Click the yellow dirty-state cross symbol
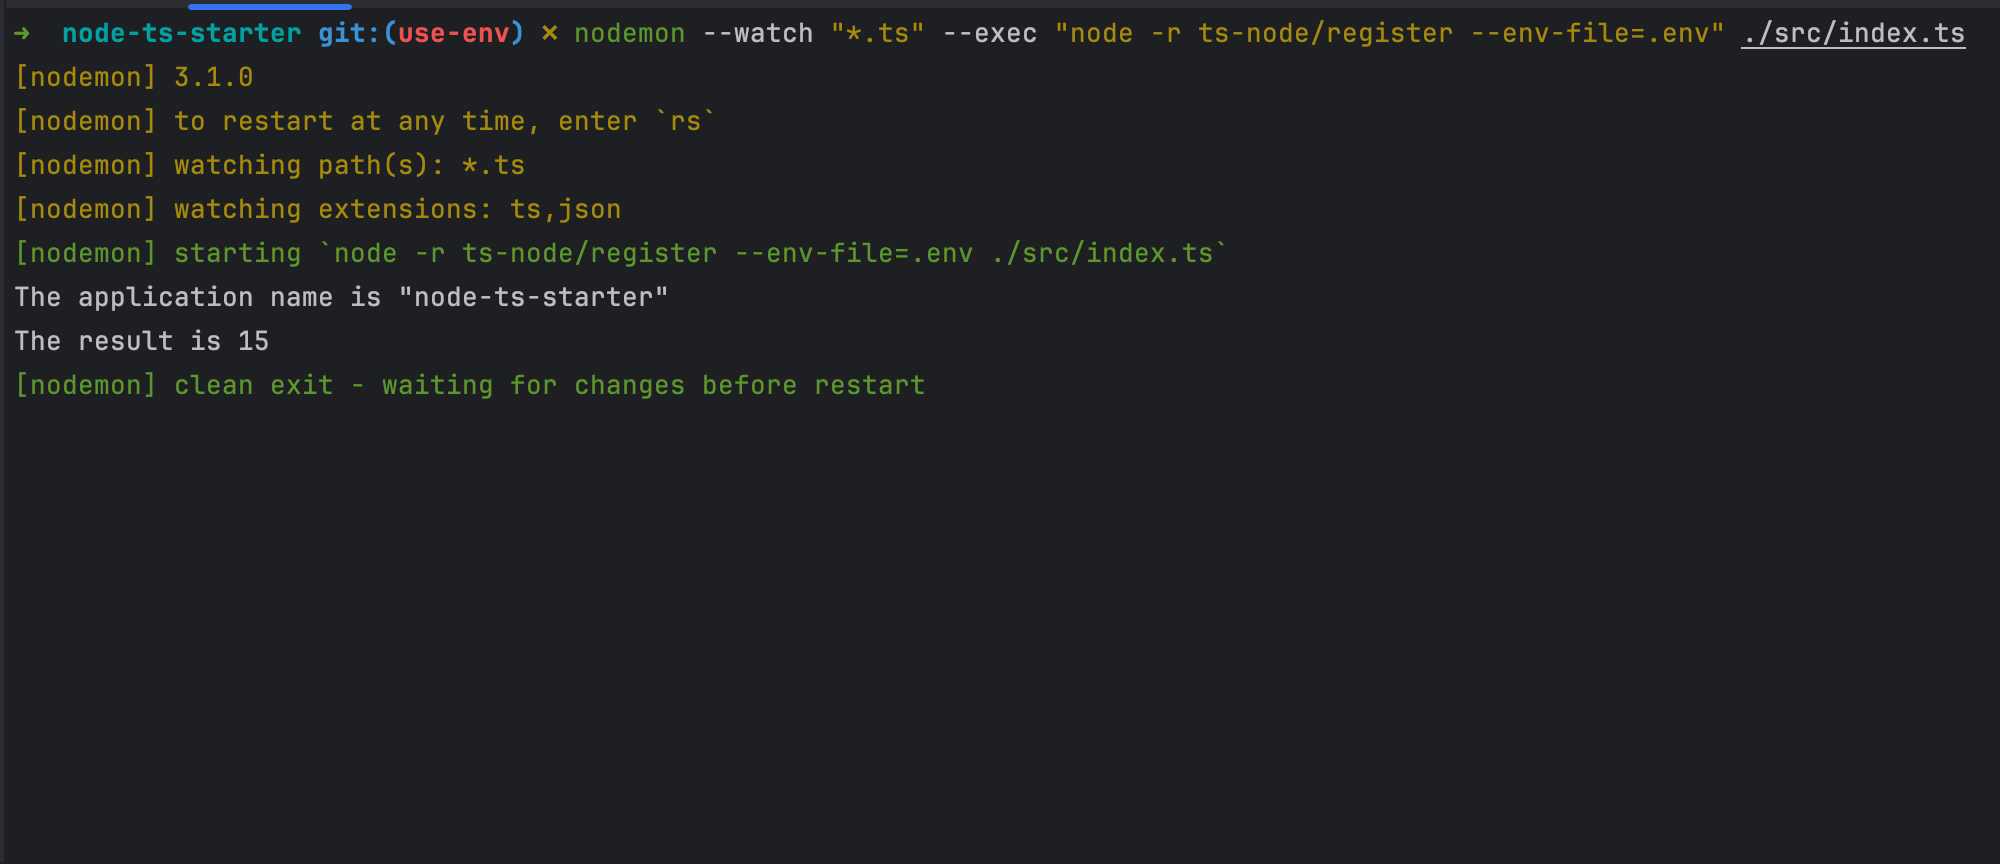2000x864 pixels. 549,34
